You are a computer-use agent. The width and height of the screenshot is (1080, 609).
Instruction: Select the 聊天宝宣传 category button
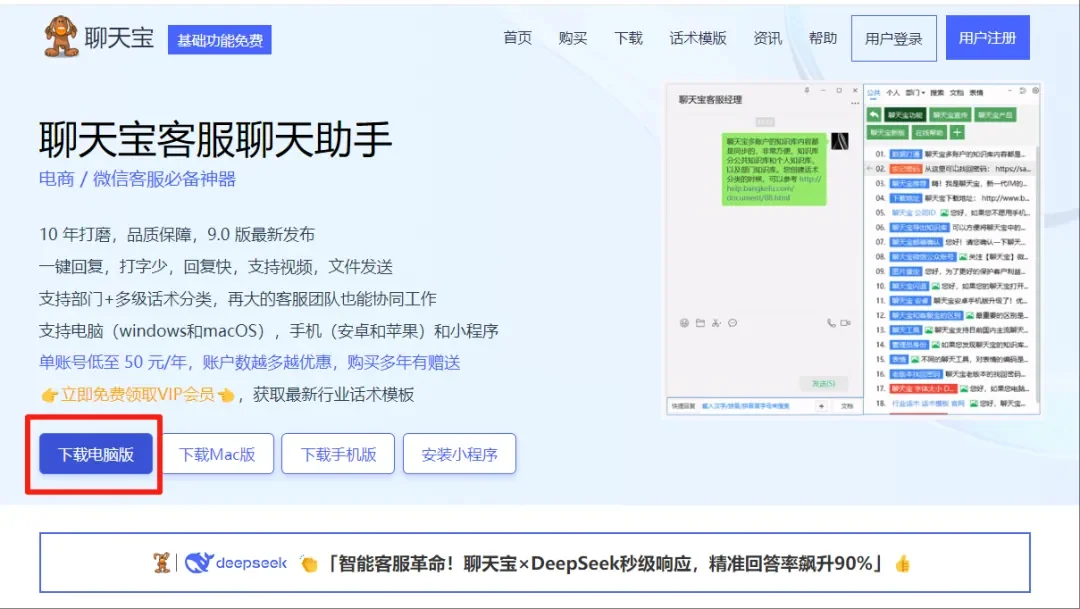tap(951, 115)
